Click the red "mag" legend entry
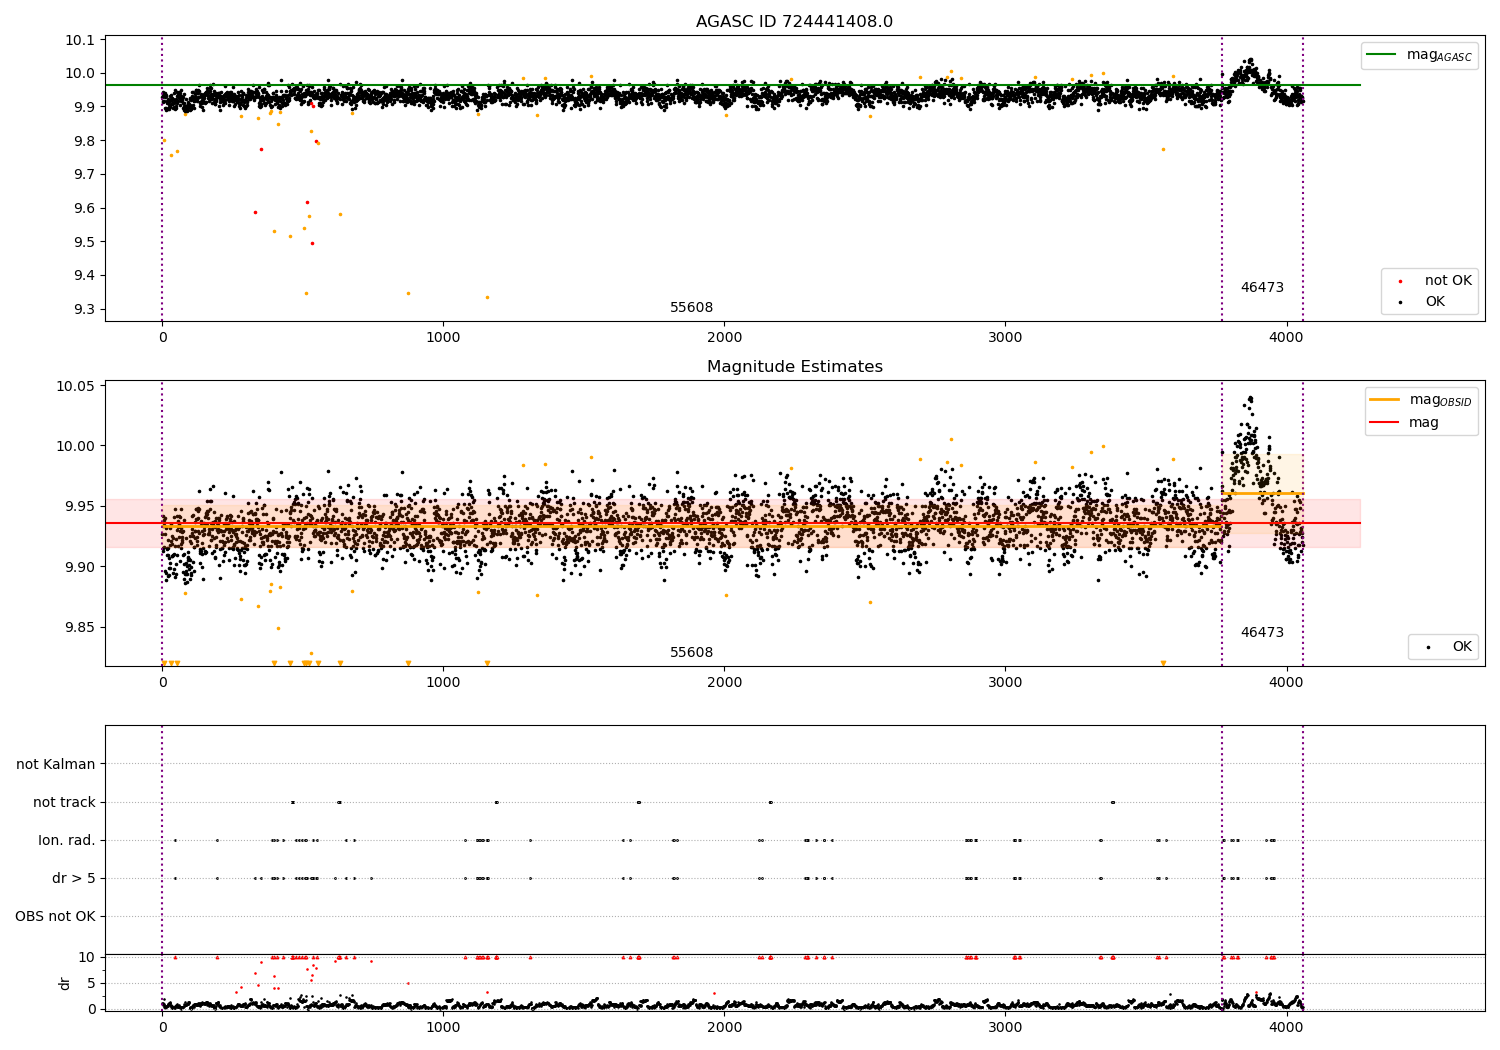Image resolution: width=1500 pixels, height=1050 pixels. [x=1405, y=423]
